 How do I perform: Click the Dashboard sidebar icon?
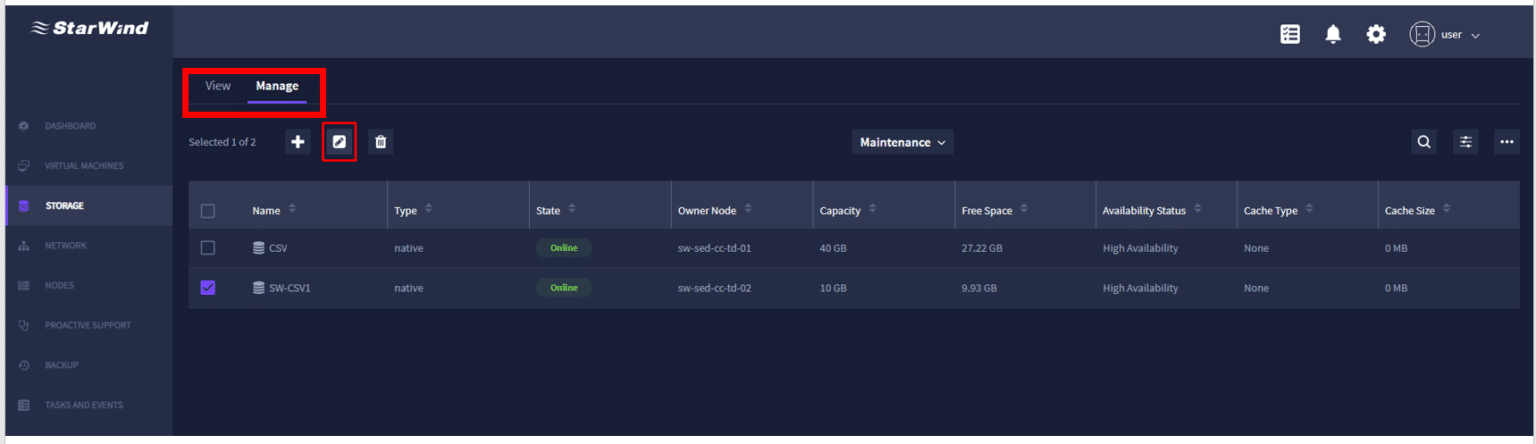click(24, 126)
